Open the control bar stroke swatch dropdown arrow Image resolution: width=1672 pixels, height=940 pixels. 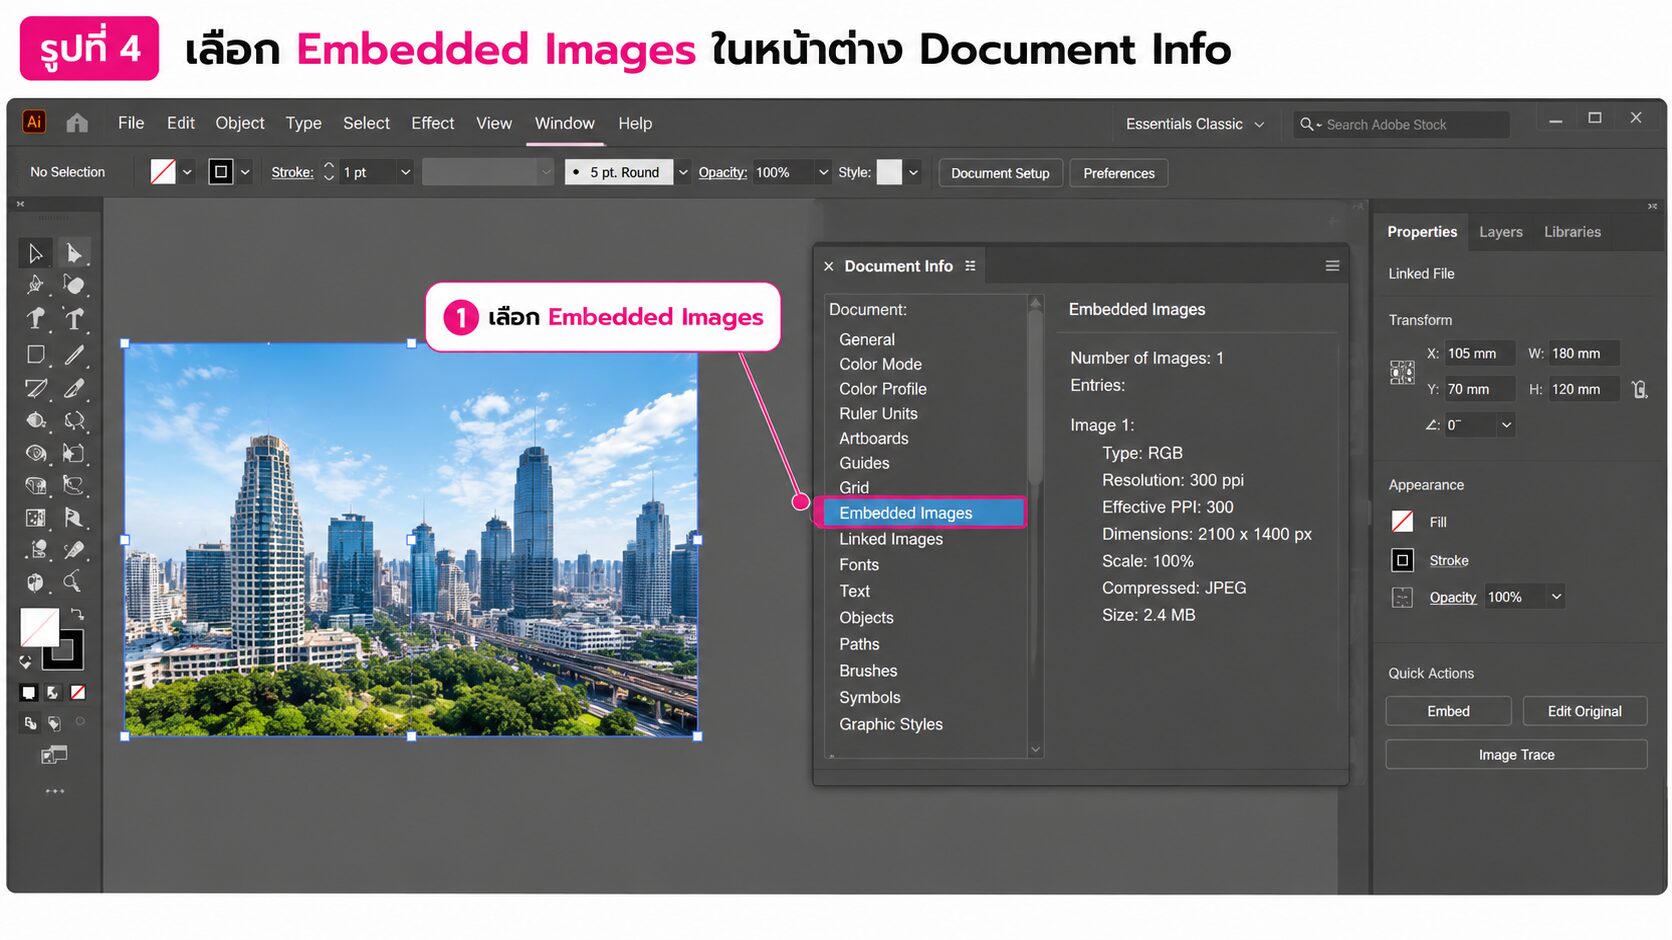click(245, 172)
